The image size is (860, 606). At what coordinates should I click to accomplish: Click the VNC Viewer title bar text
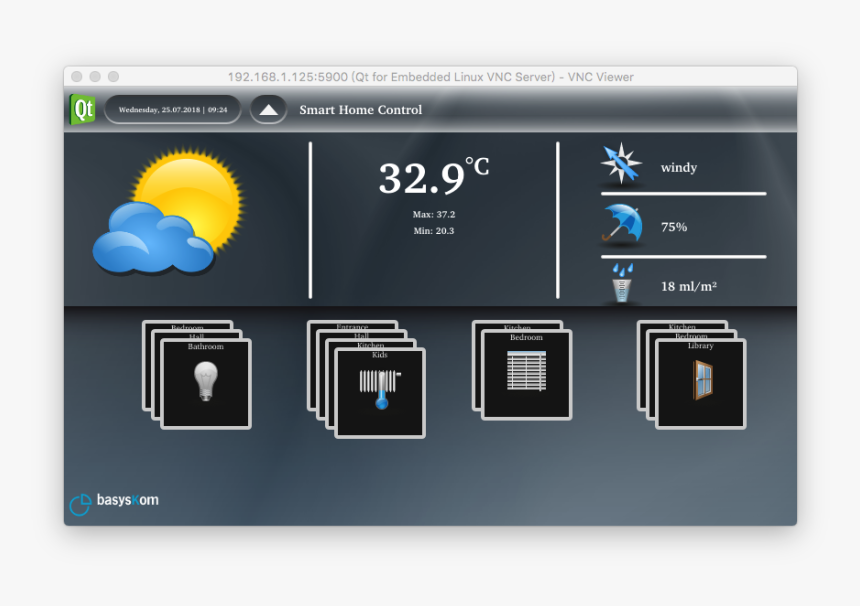tap(430, 76)
